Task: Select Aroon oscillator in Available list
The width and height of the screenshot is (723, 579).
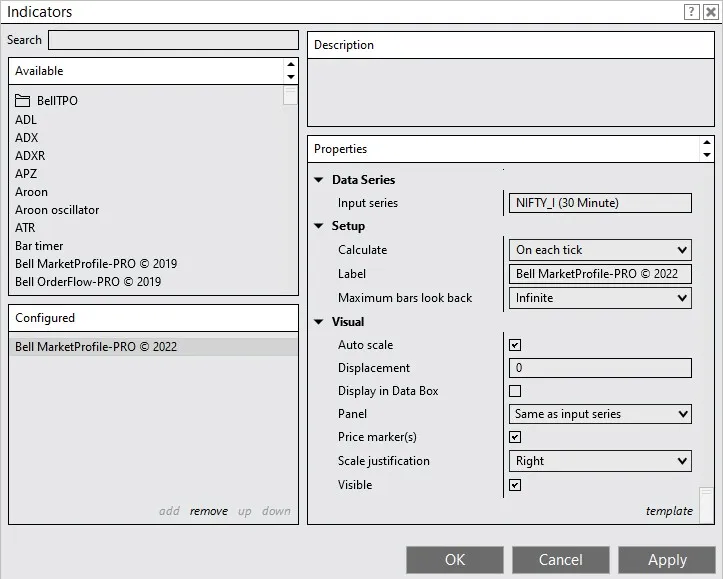Action: tap(57, 210)
